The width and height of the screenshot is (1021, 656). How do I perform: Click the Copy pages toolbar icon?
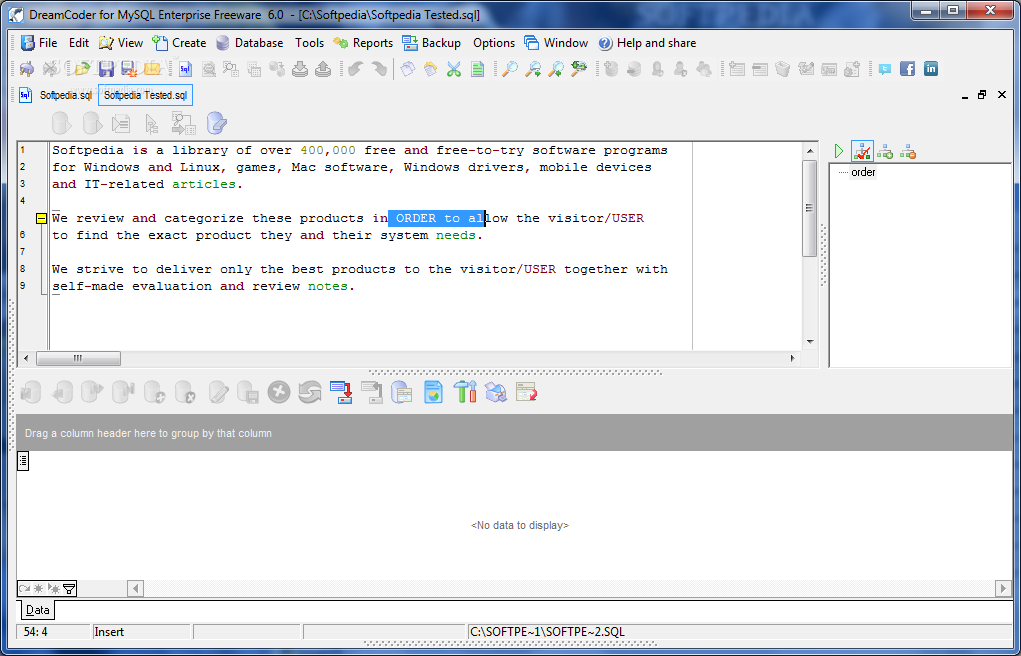(x=408, y=68)
